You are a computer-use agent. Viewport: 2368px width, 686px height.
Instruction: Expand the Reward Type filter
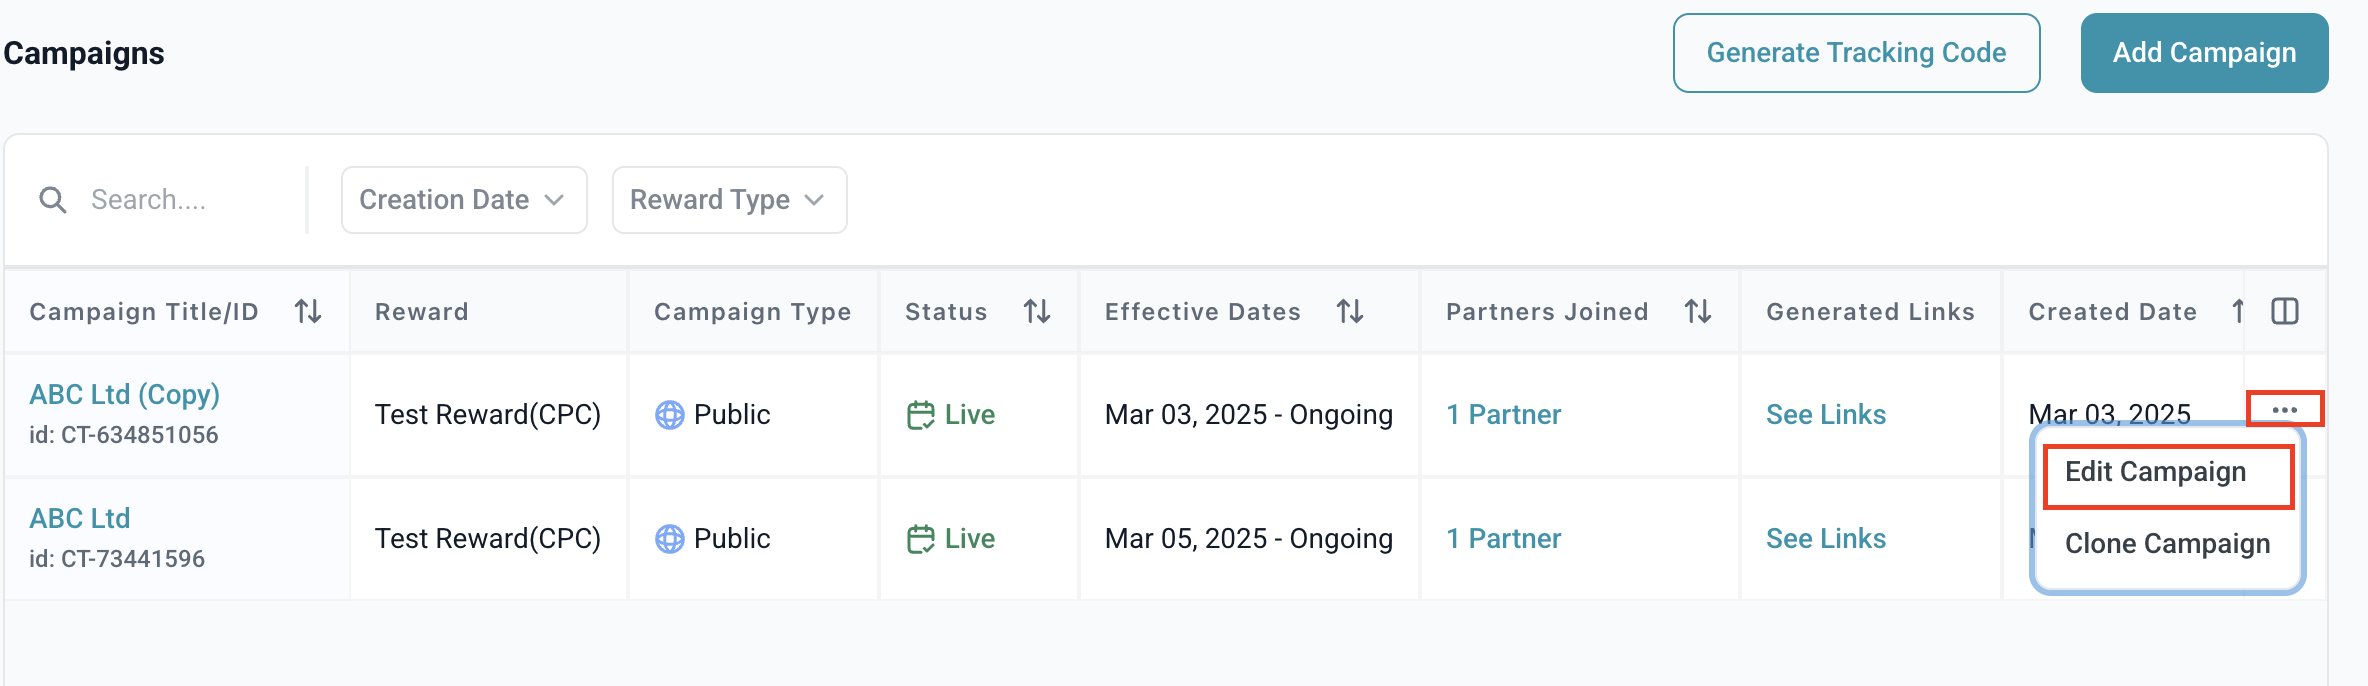[729, 200]
